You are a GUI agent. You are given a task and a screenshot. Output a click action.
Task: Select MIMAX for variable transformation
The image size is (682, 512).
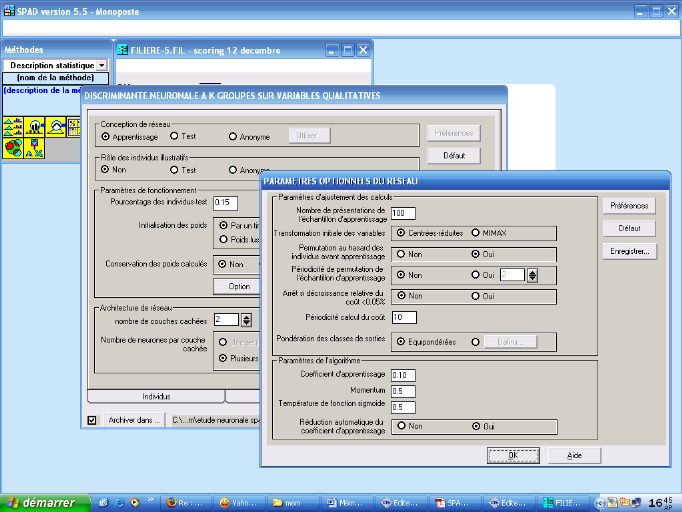475,232
